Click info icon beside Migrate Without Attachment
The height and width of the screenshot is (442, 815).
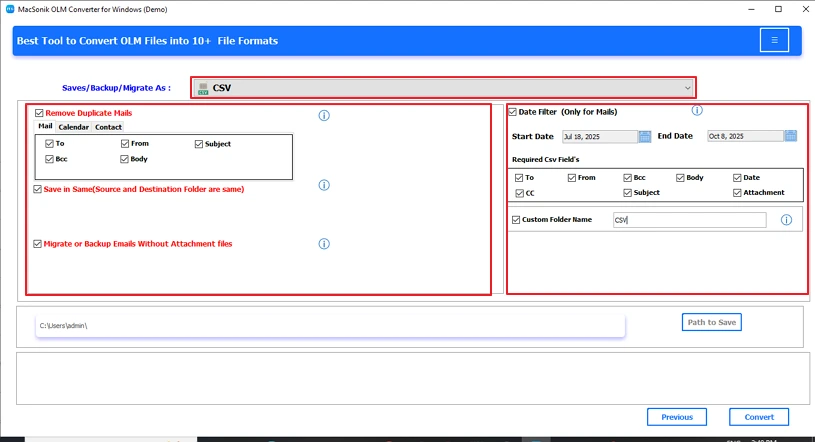click(x=324, y=244)
